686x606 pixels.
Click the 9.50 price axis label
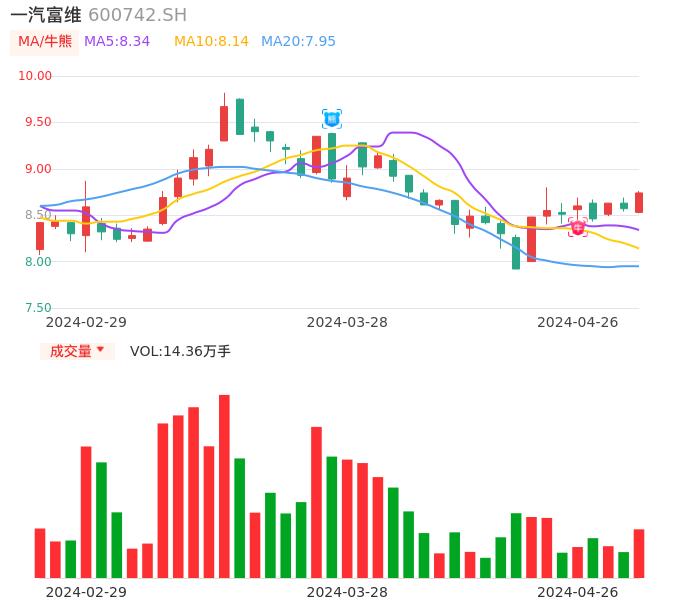[38, 122]
